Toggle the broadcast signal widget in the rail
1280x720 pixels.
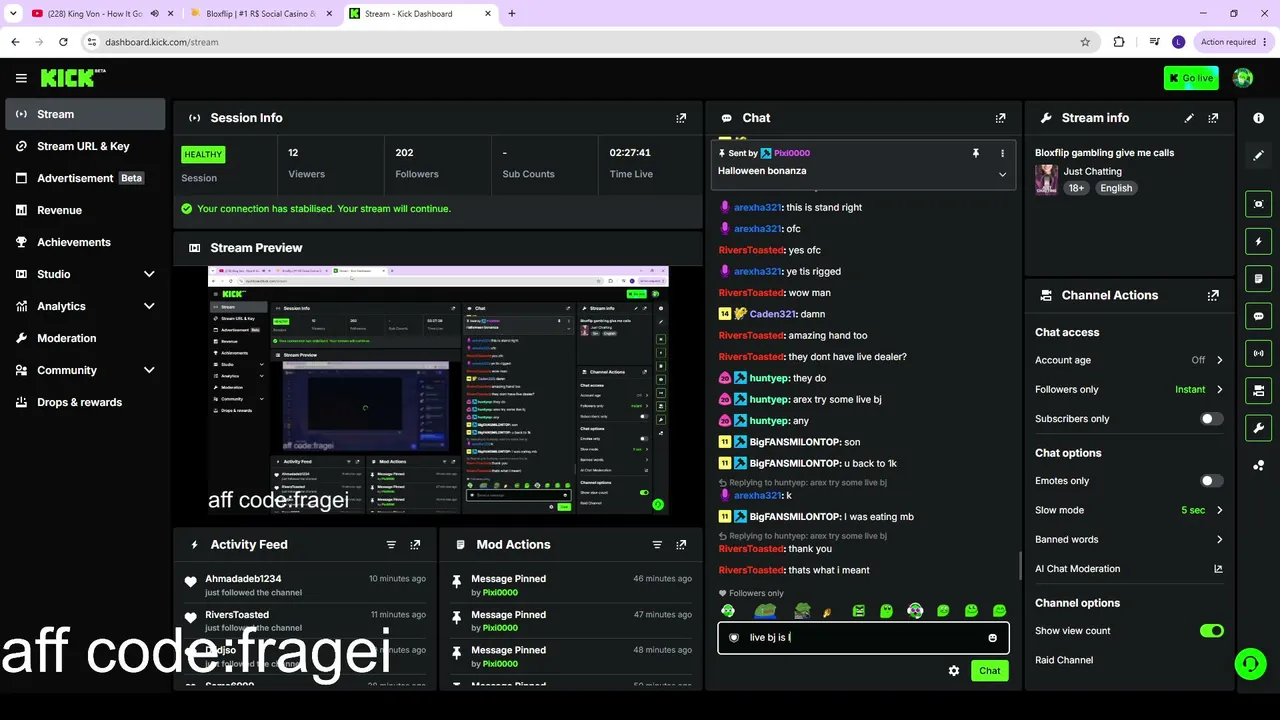[x=1259, y=353]
